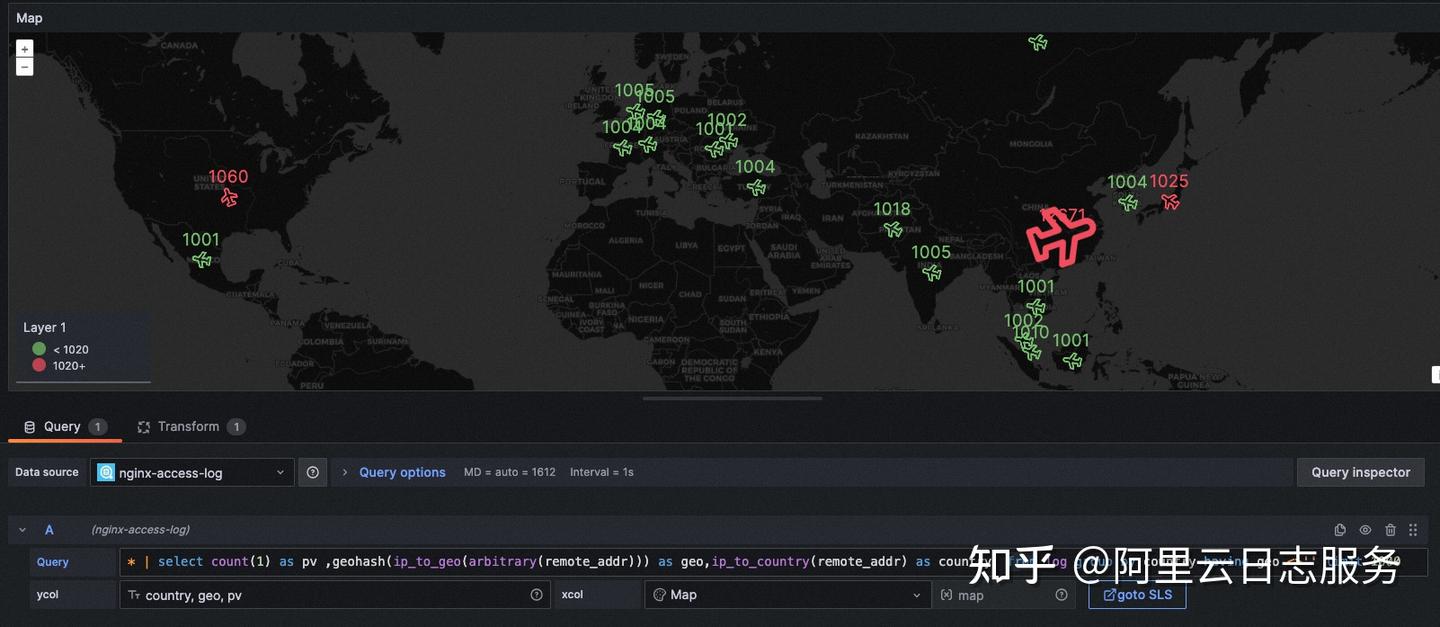1440x627 pixels.
Task: Duplicate query A using the copy icon
Action: 1339,529
